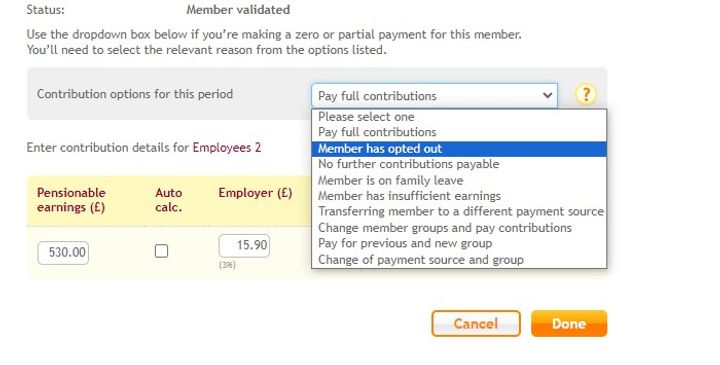Open the yellow question mark help icon
The width and height of the screenshot is (720, 365).
[x=585, y=95]
